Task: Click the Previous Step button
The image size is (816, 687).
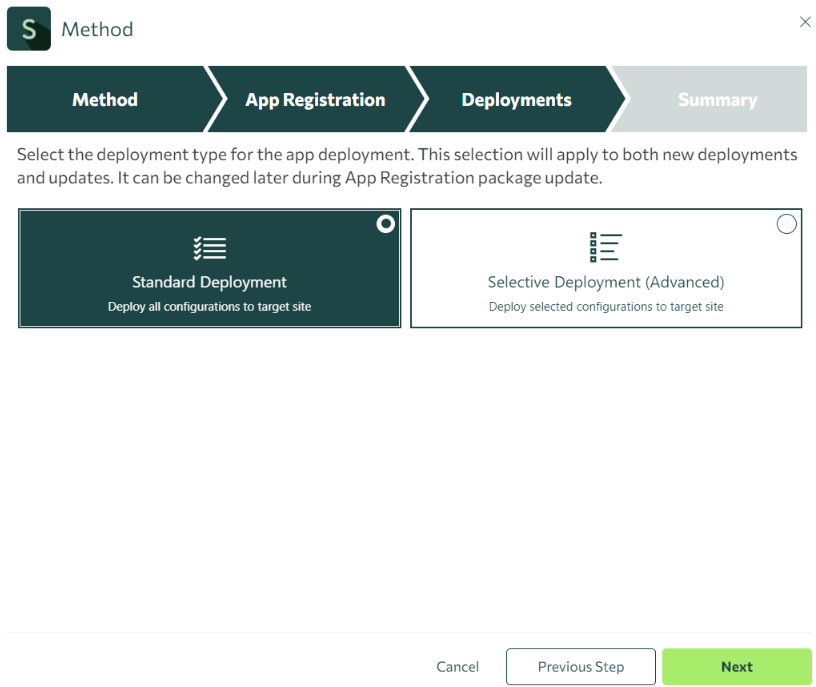Action: 580,666
